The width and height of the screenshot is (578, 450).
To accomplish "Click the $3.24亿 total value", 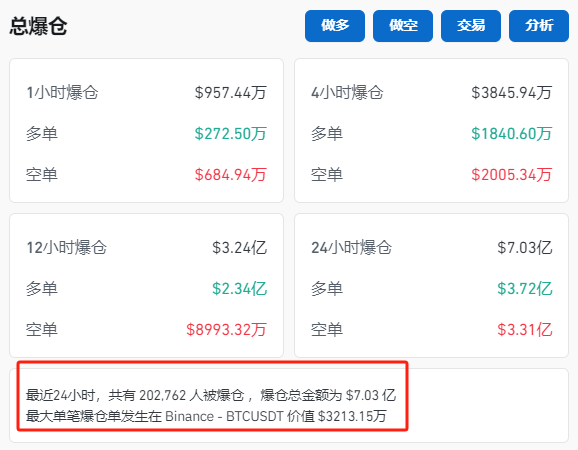I will click(x=239, y=247).
